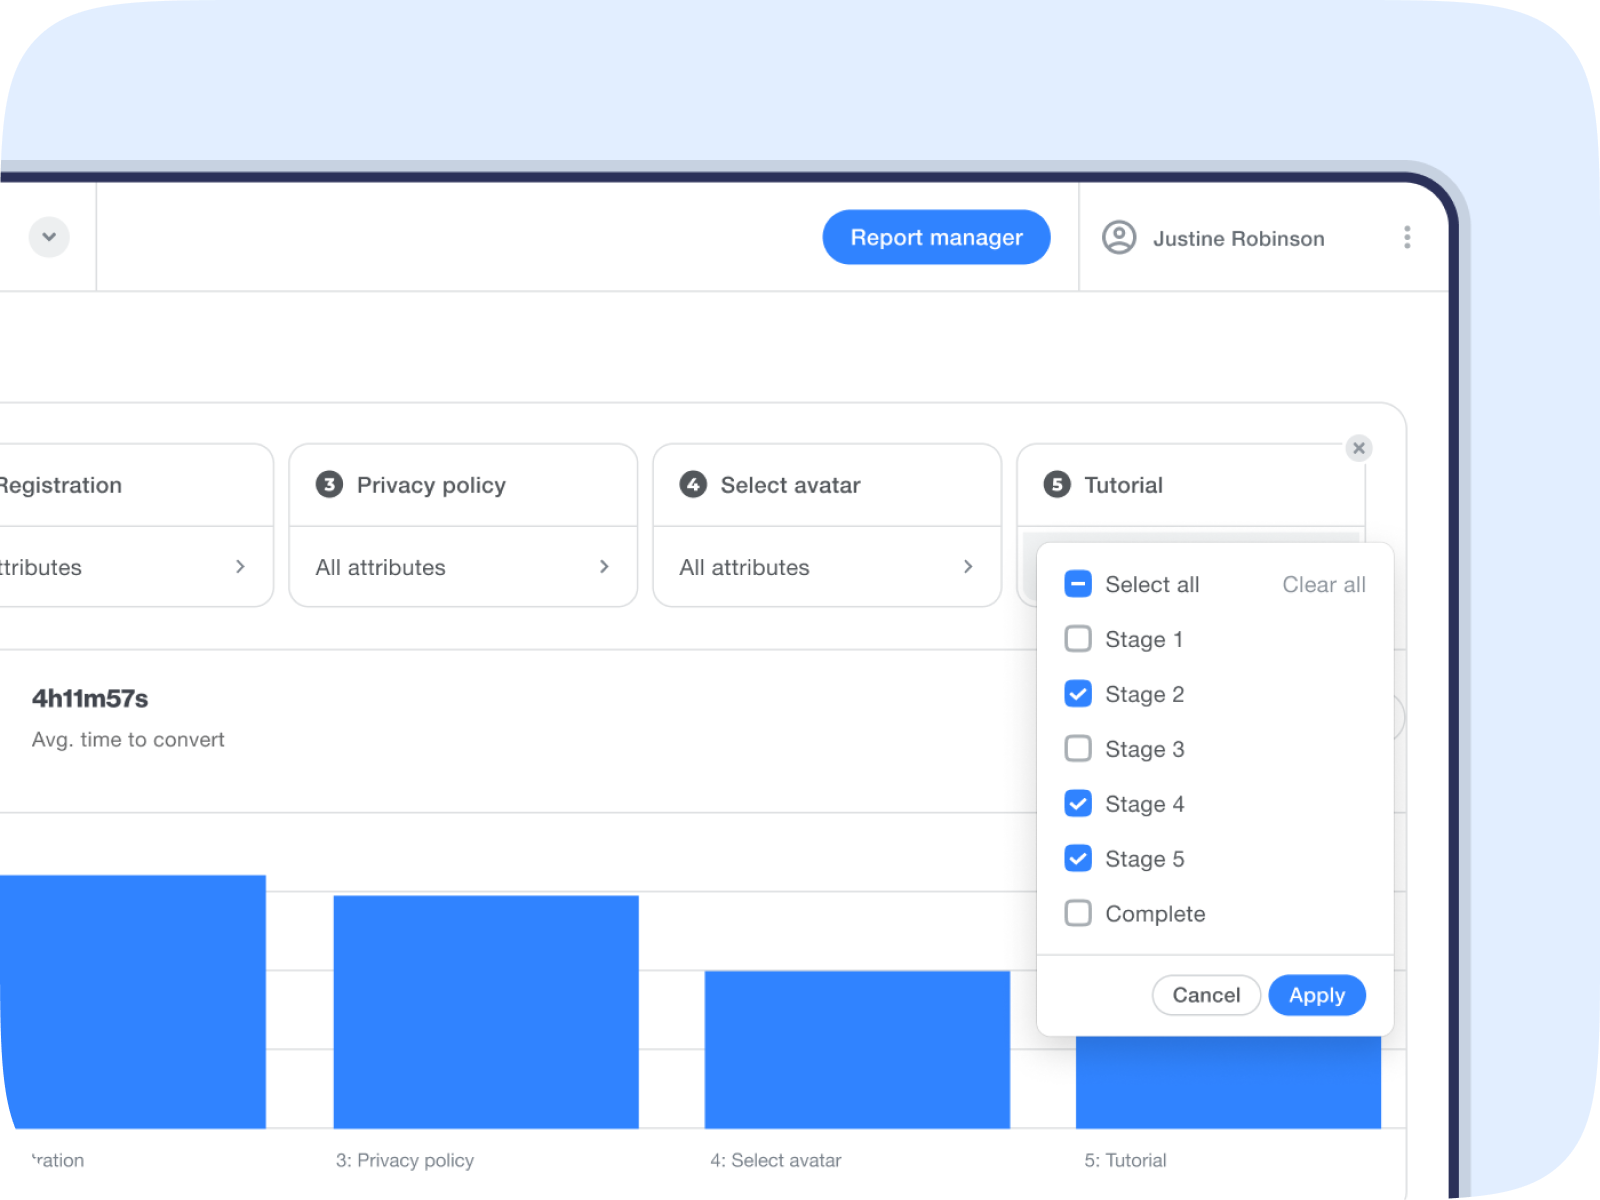Click the '5: Tutorial' axis label
The height and width of the screenshot is (1200, 1600).
[x=1125, y=1160]
